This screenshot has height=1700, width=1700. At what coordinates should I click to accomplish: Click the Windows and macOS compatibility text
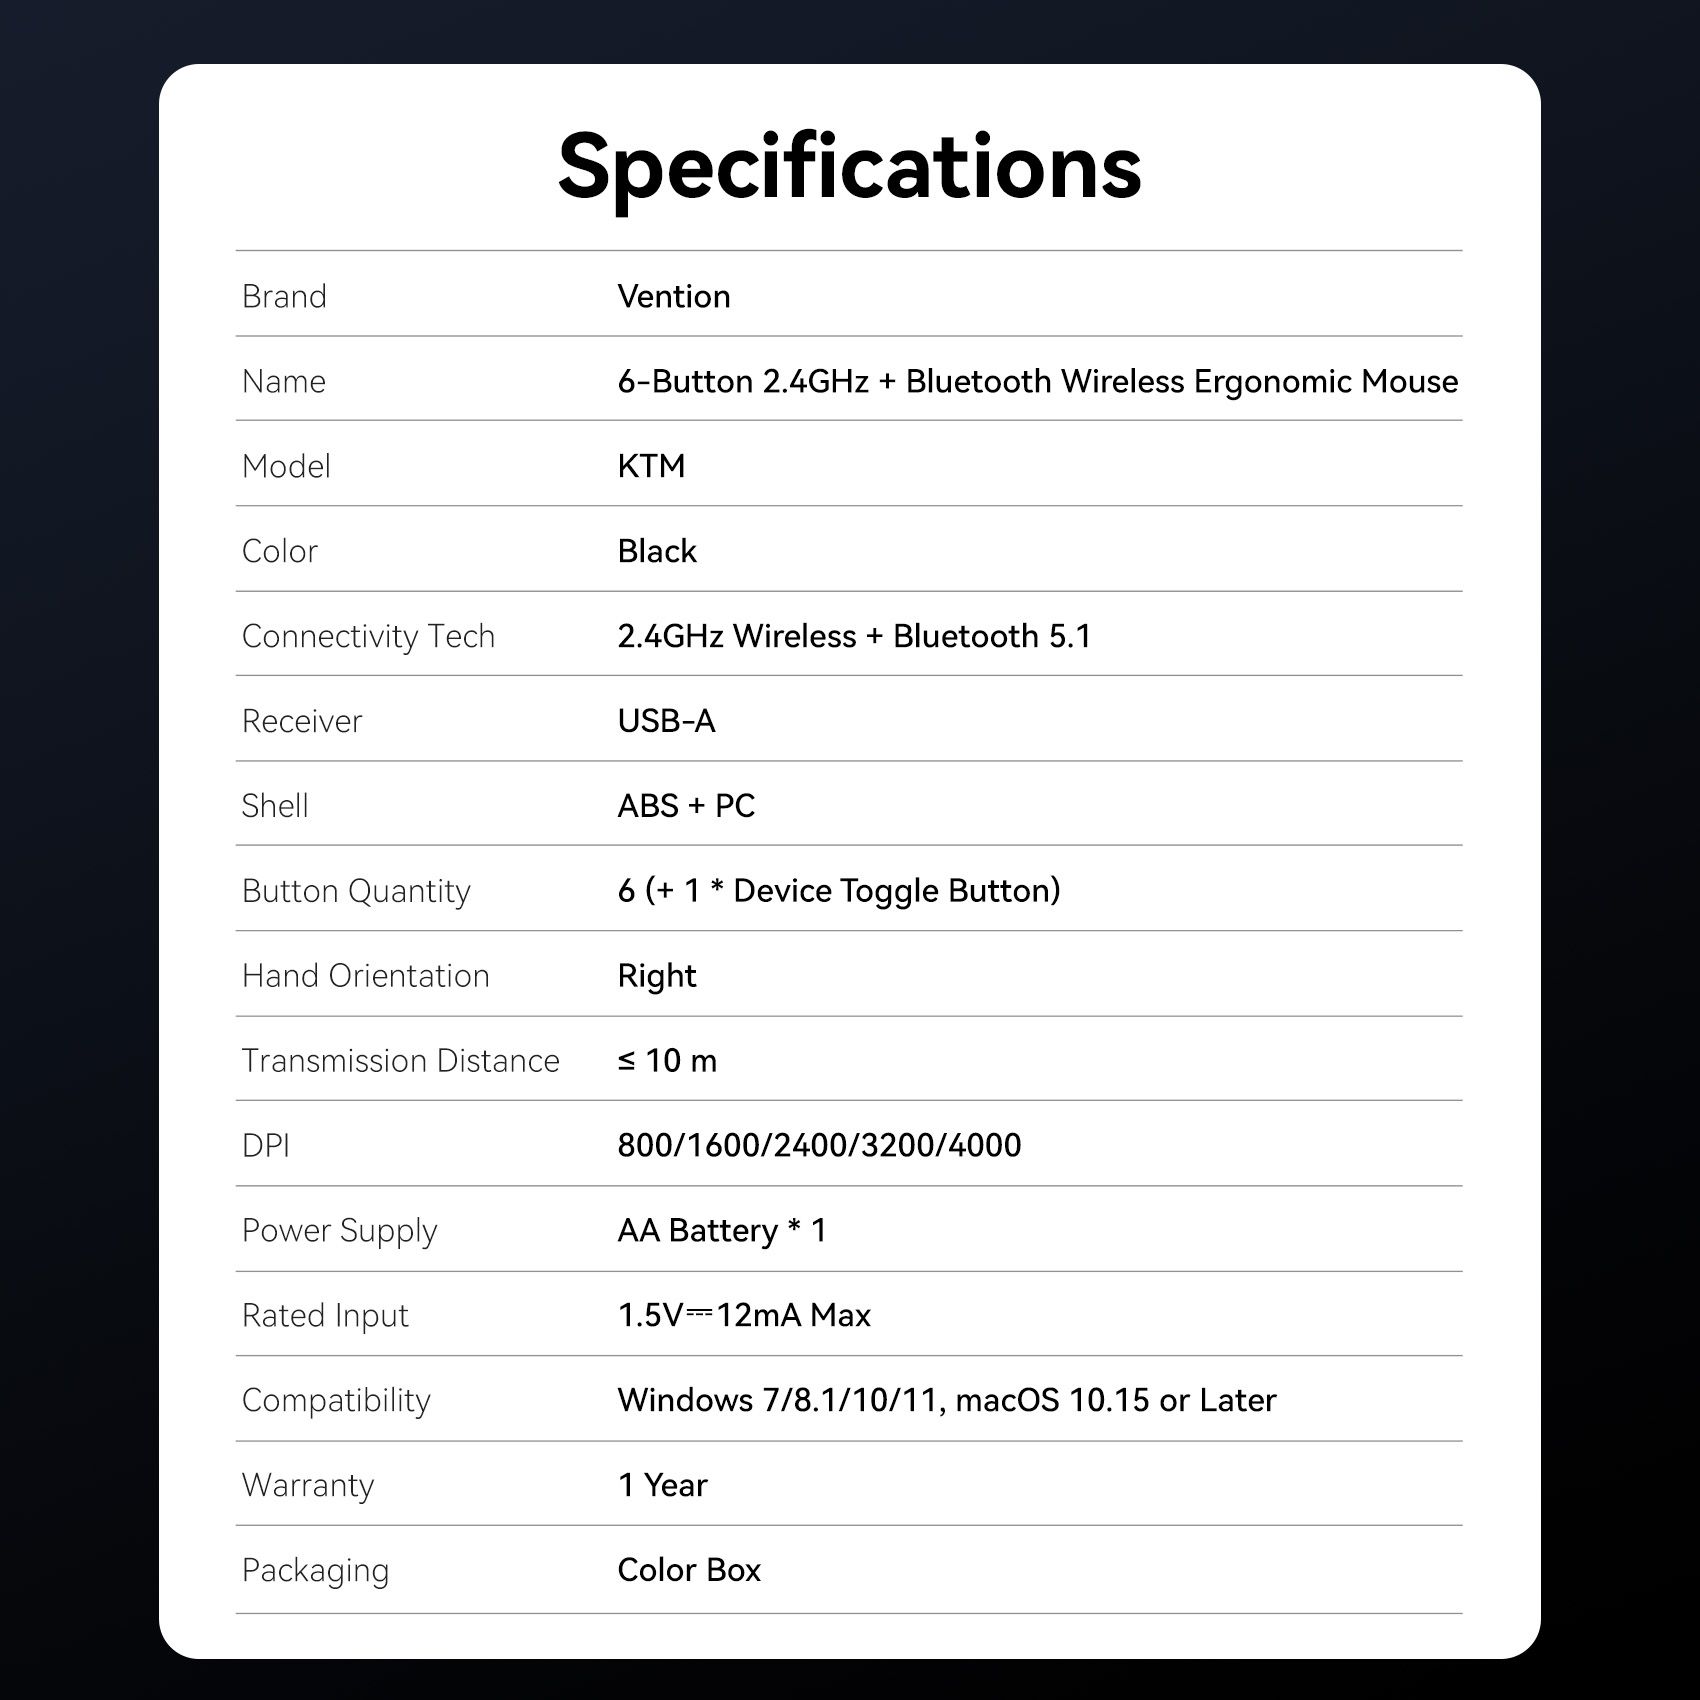coord(946,1400)
